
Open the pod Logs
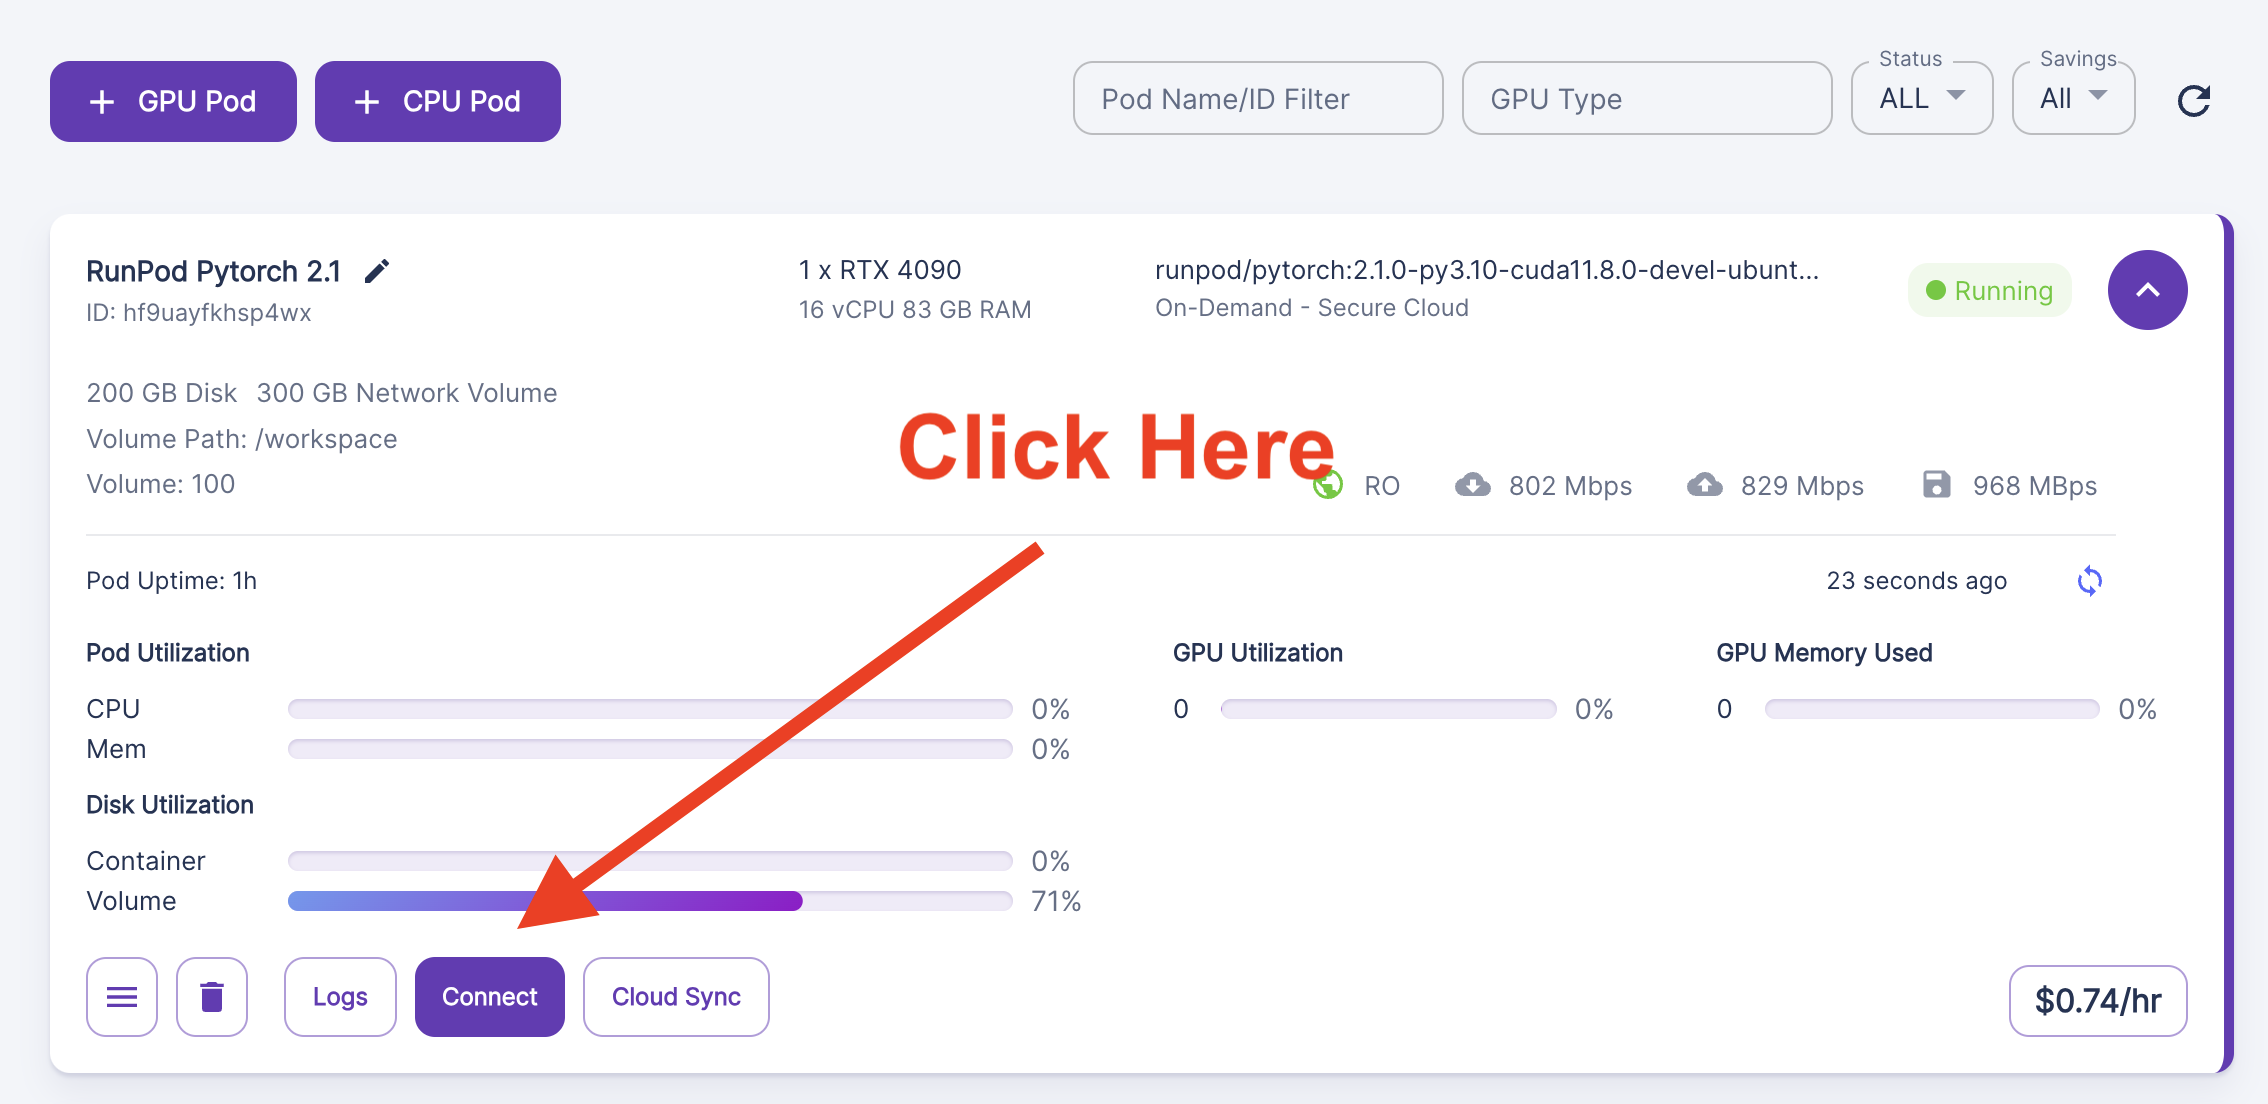tap(340, 997)
